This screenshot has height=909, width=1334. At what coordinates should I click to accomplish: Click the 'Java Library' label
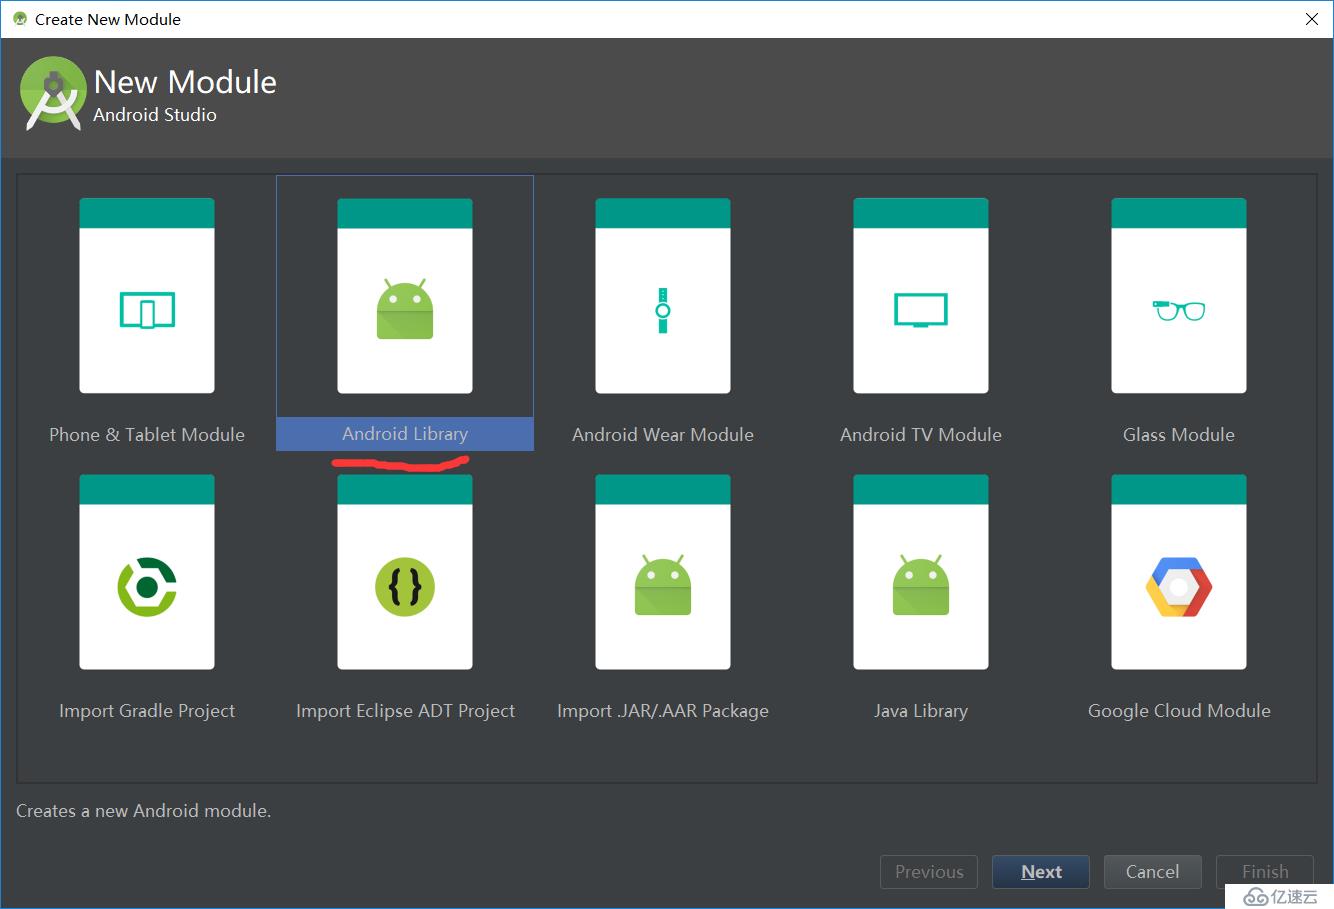921,711
